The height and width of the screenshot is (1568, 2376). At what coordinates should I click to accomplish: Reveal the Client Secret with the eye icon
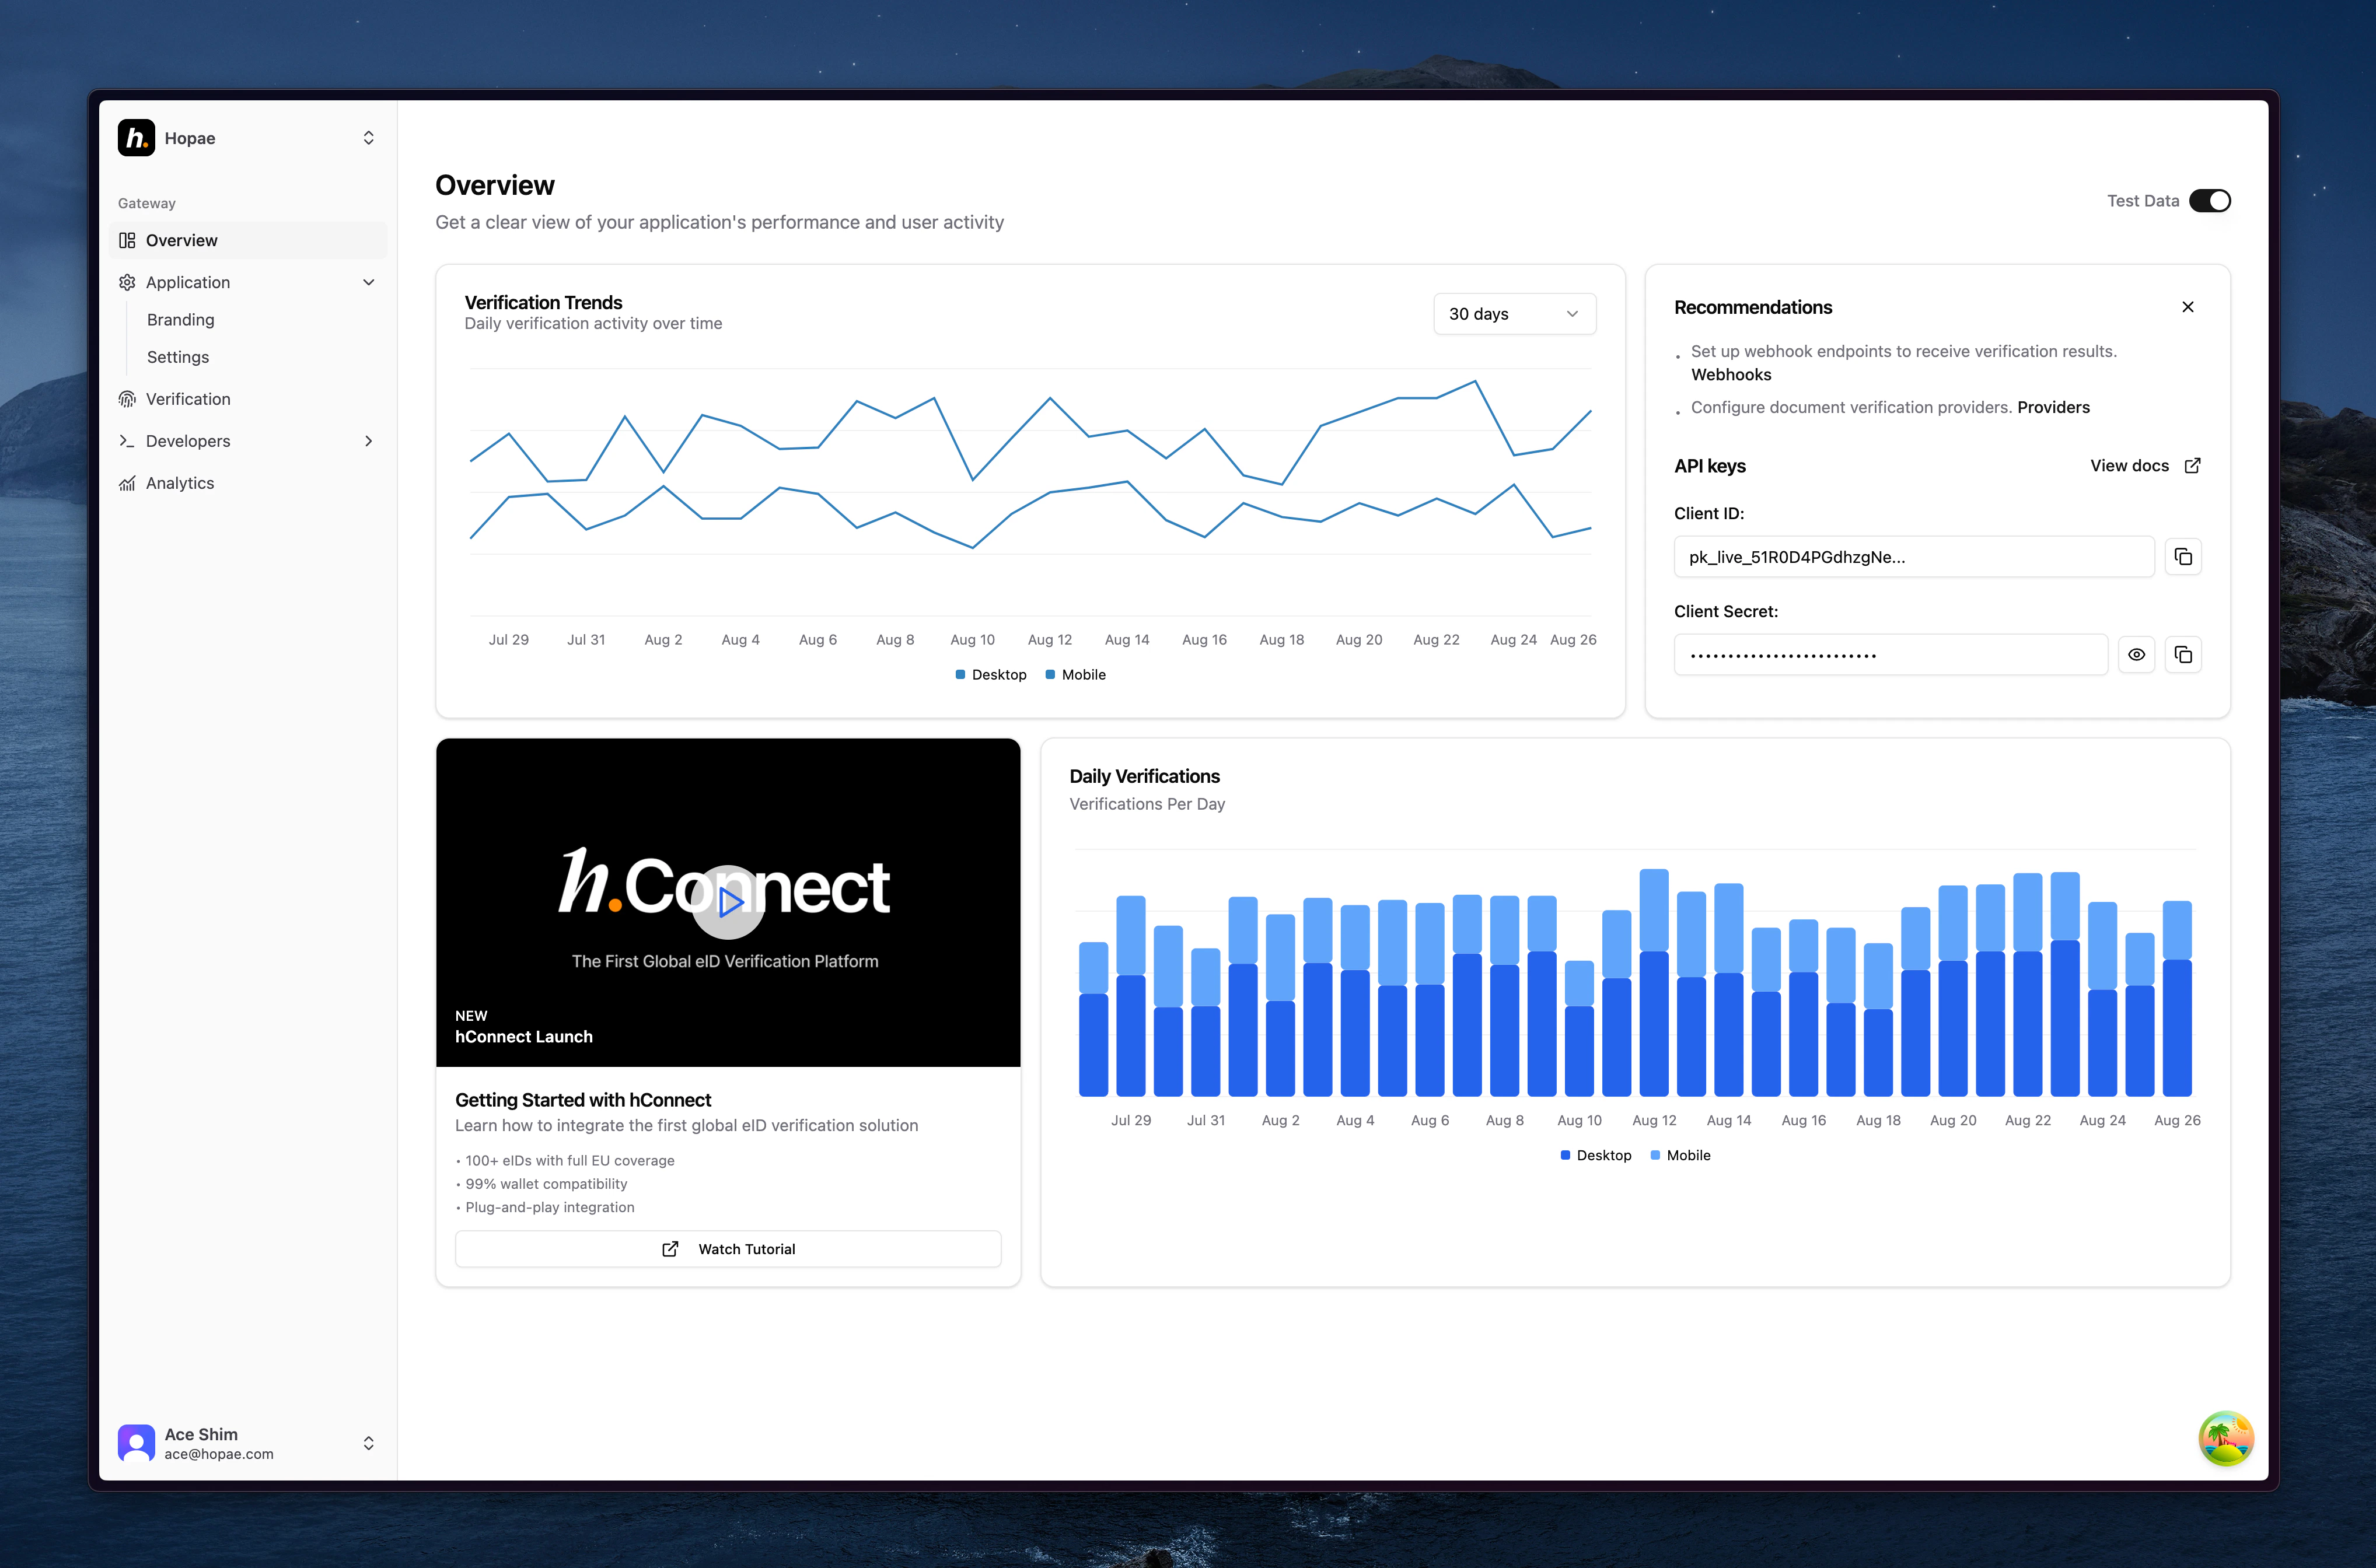[x=2136, y=655]
